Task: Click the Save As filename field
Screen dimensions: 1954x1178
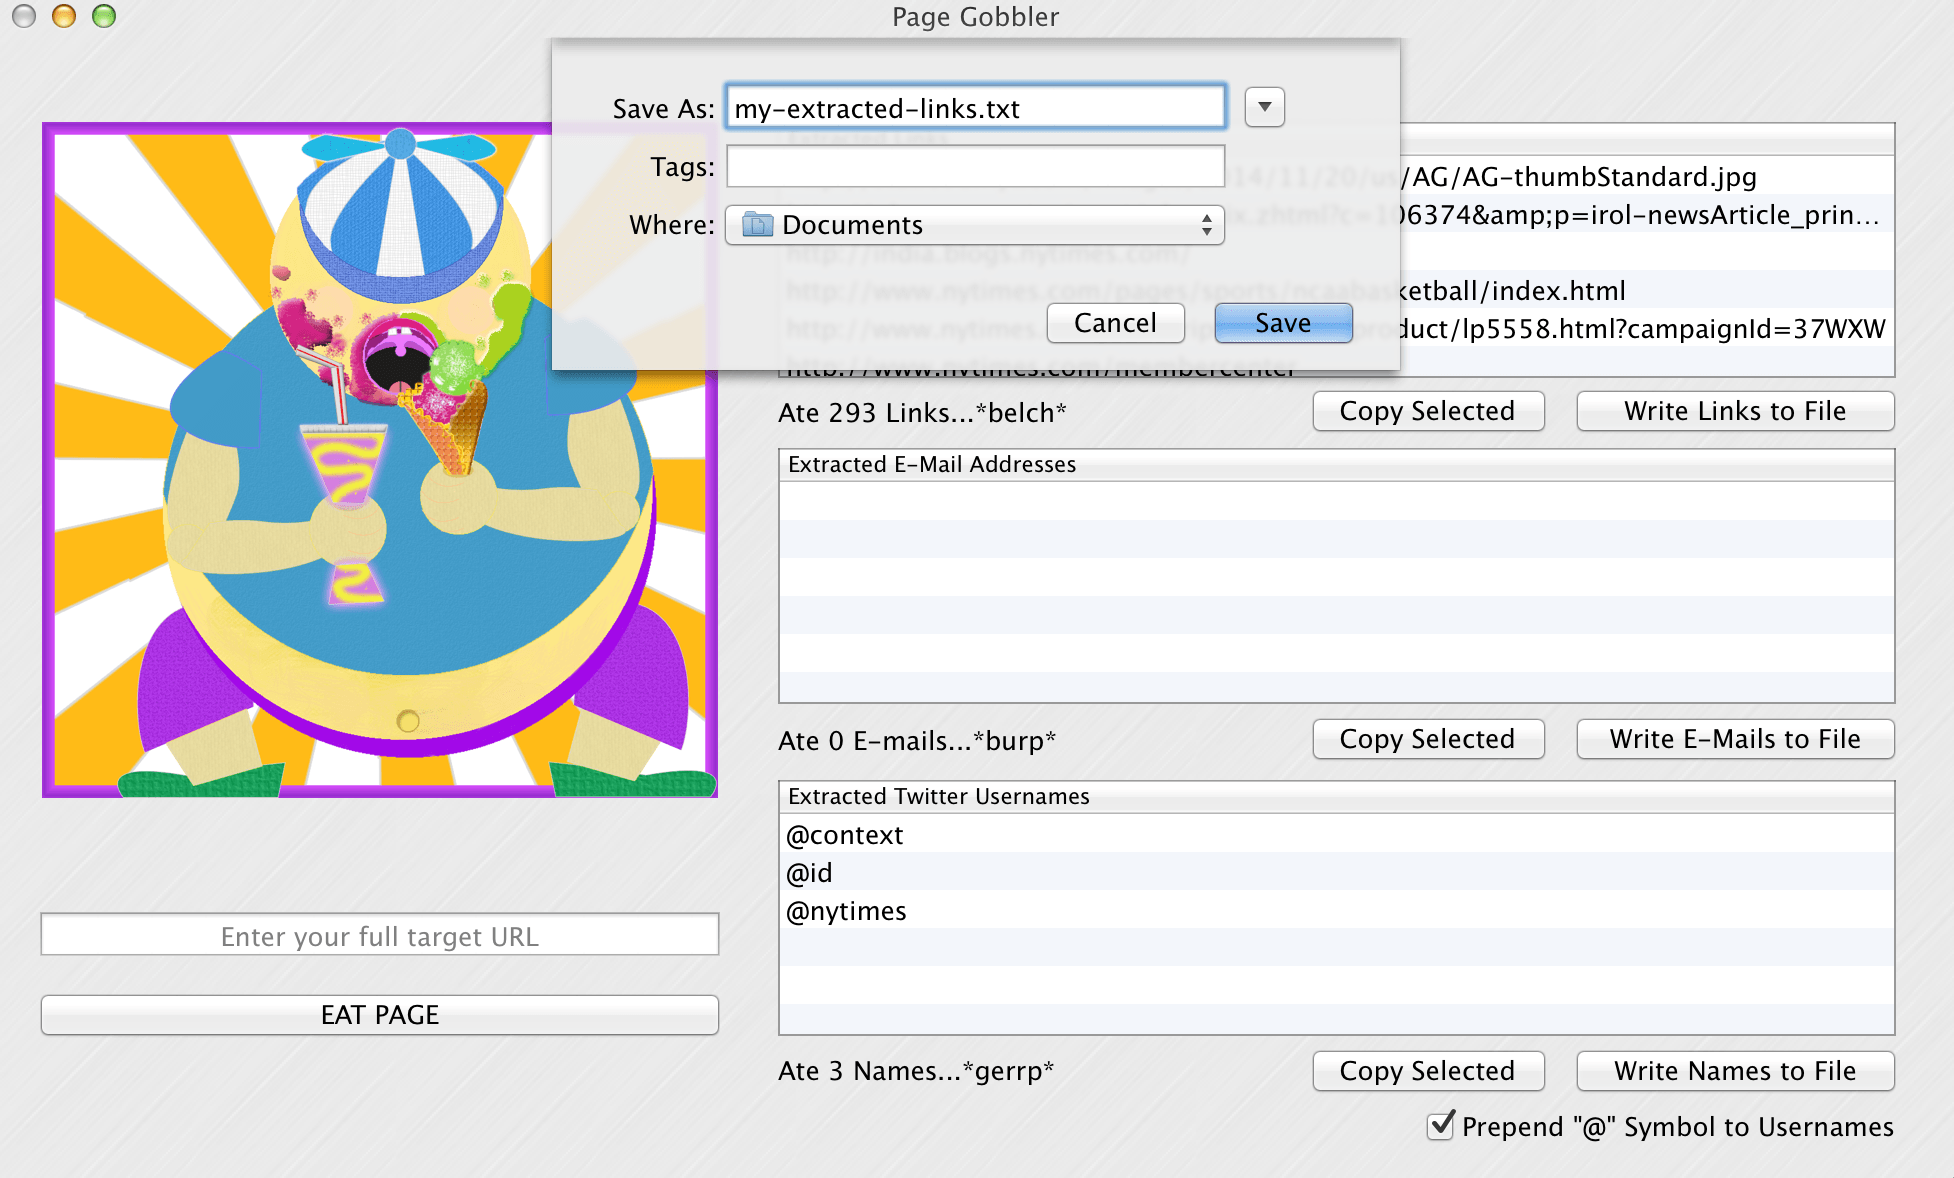Action: click(x=975, y=107)
